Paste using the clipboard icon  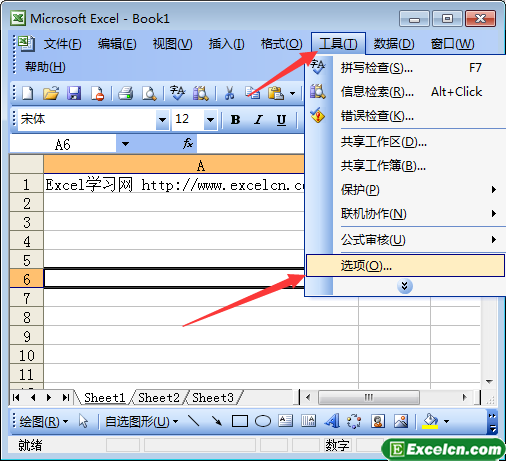(x=276, y=93)
